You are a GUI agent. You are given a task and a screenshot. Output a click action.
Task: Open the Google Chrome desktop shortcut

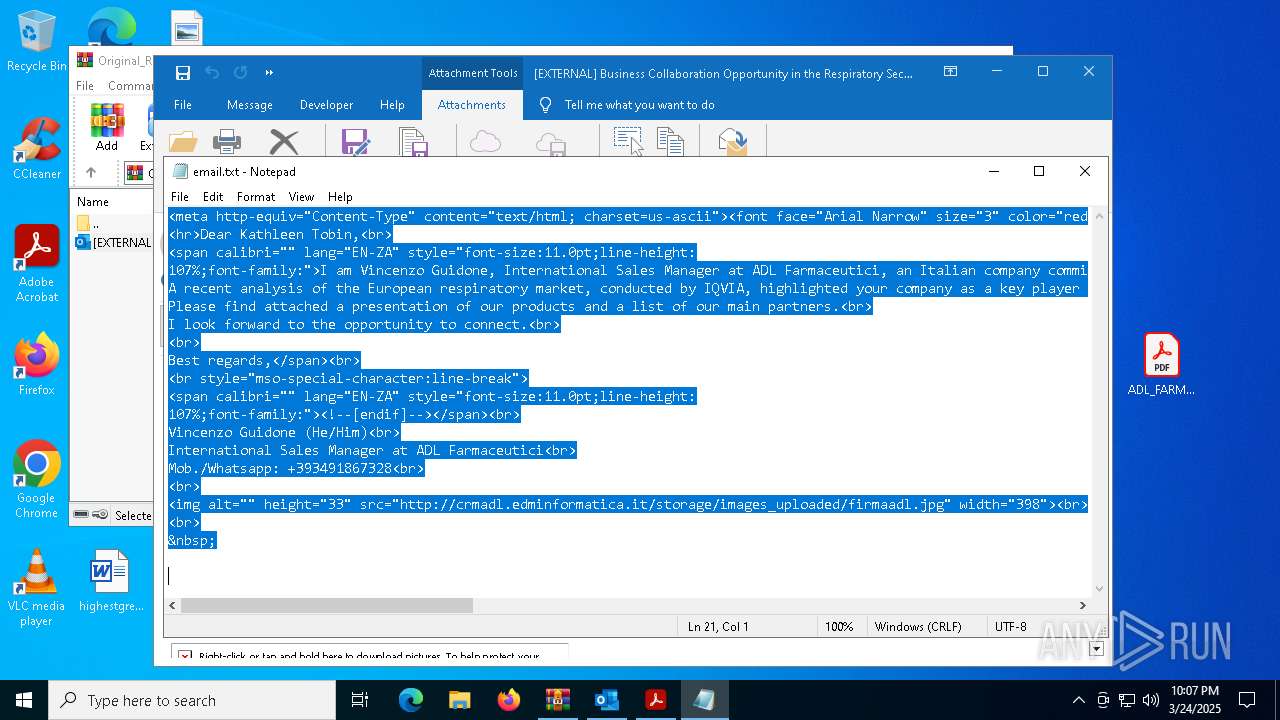click(x=37, y=480)
